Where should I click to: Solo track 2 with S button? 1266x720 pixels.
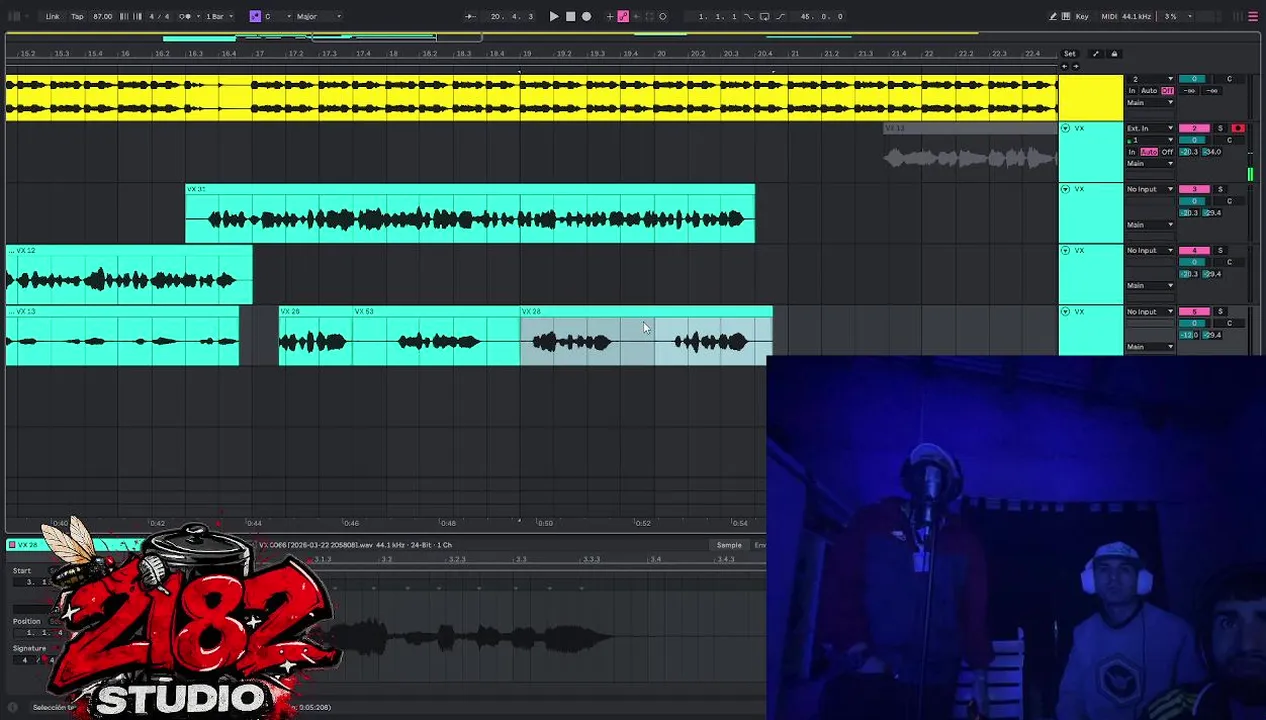pos(1220,128)
